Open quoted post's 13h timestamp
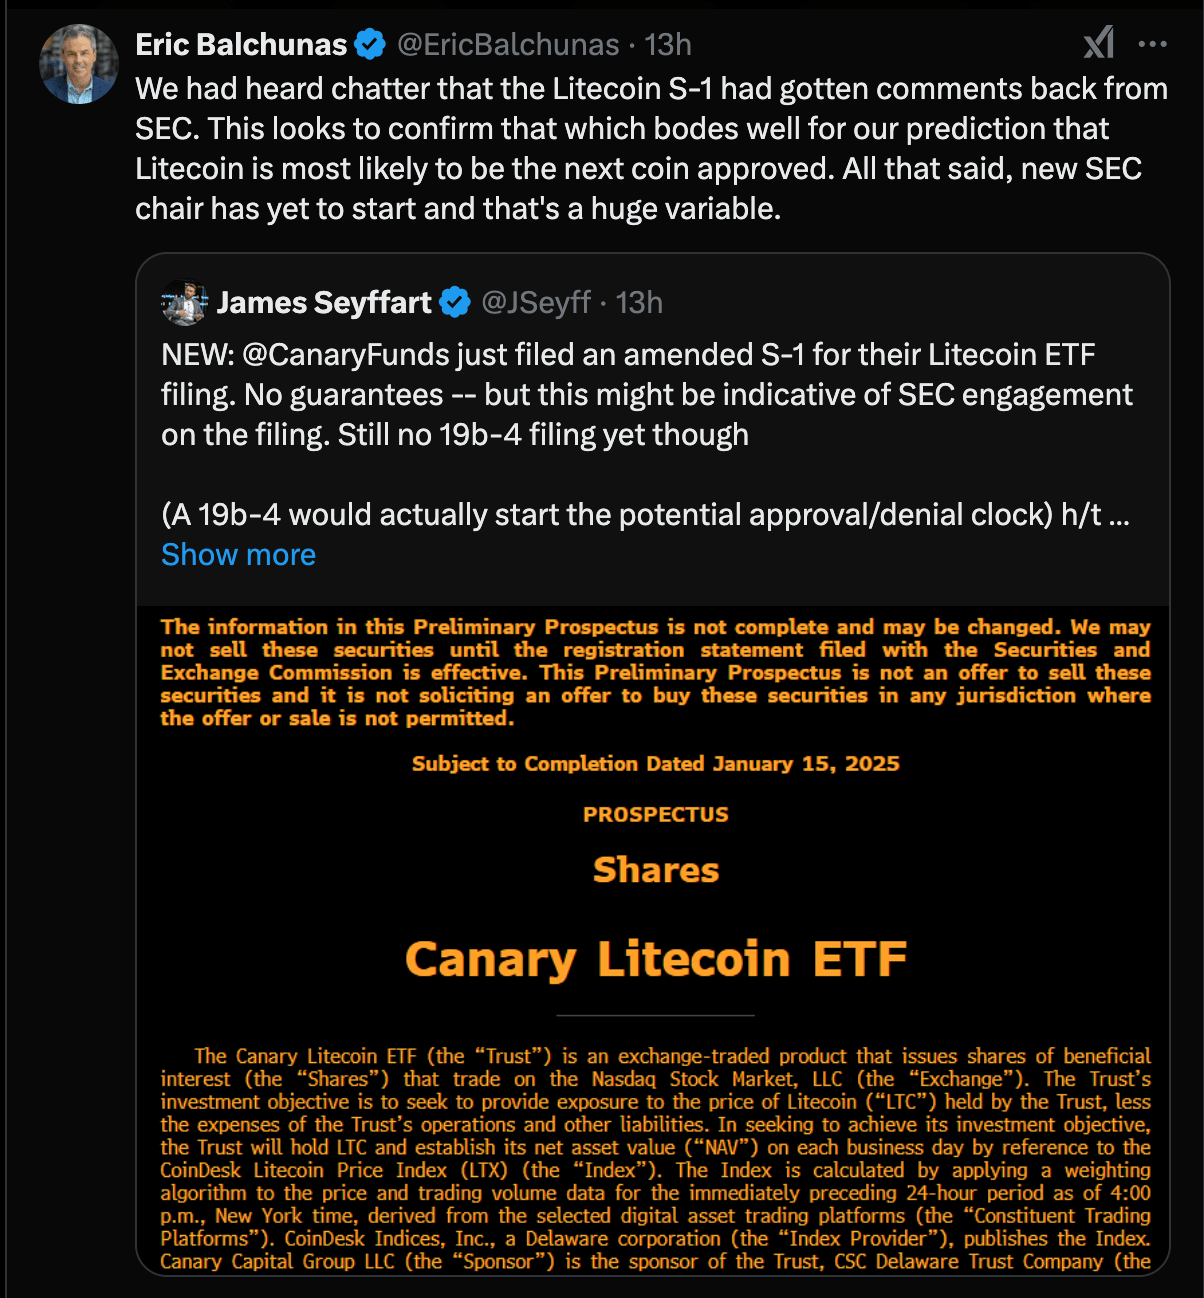Image resolution: width=1204 pixels, height=1298 pixels. click(639, 303)
